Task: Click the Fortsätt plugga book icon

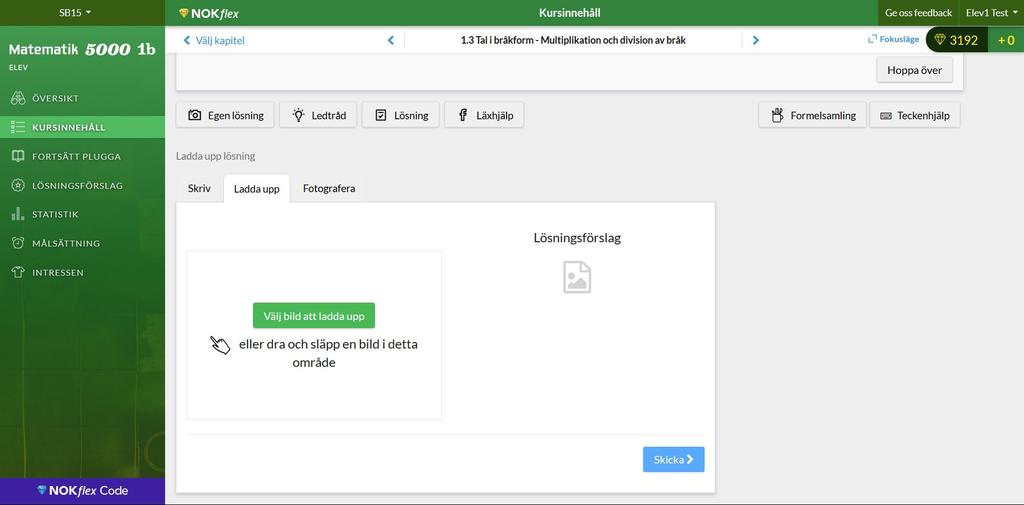Action: [x=18, y=156]
